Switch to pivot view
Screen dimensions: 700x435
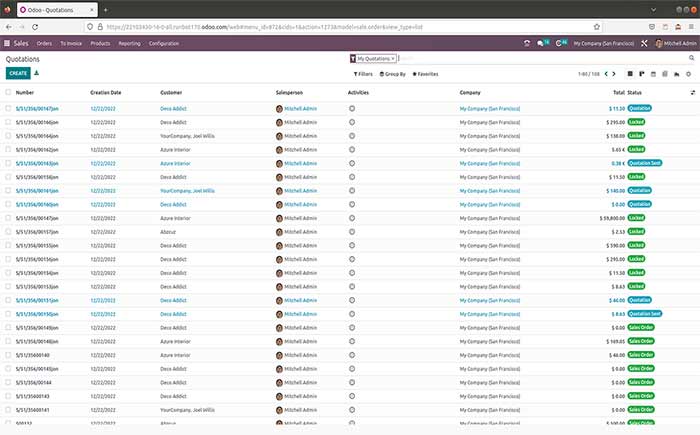click(x=665, y=74)
